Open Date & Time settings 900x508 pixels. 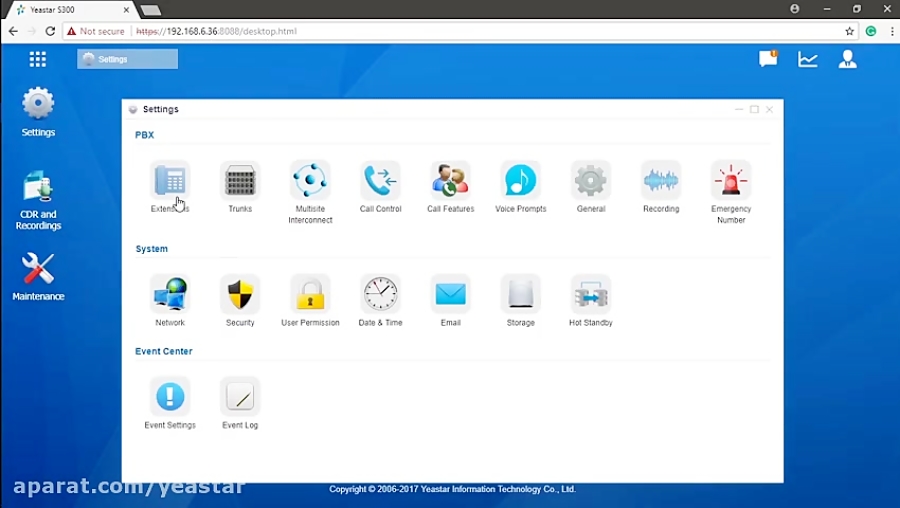pyautogui.click(x=380, y=294)
